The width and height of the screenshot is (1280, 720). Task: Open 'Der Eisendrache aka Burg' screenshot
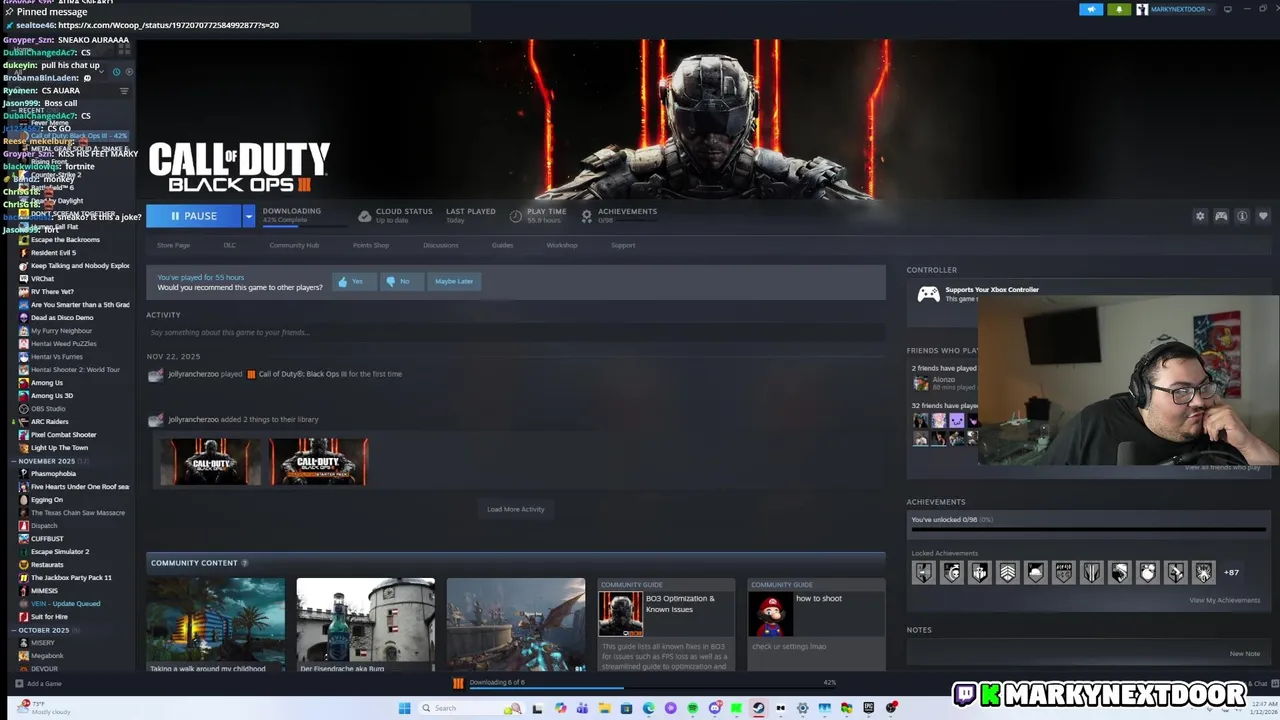pyautogui.click(x=366, y=625)
